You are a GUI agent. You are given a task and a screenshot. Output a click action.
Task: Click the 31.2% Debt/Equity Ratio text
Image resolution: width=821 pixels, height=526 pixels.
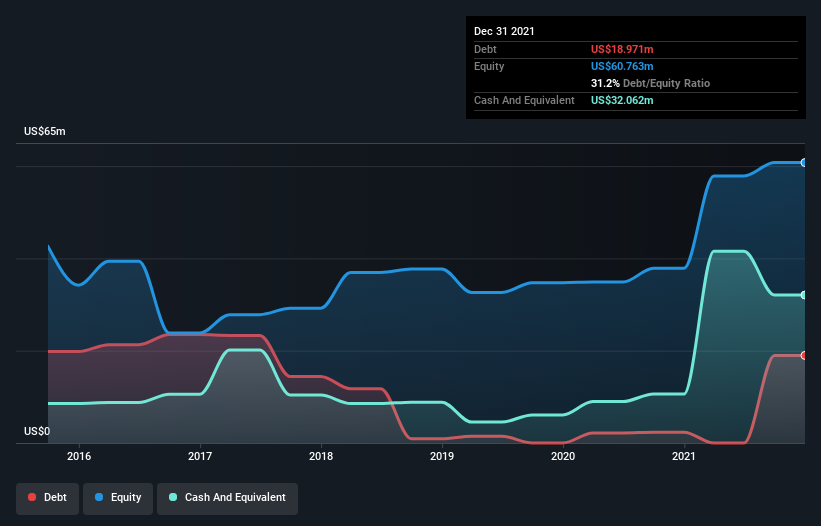coord(650,83)
